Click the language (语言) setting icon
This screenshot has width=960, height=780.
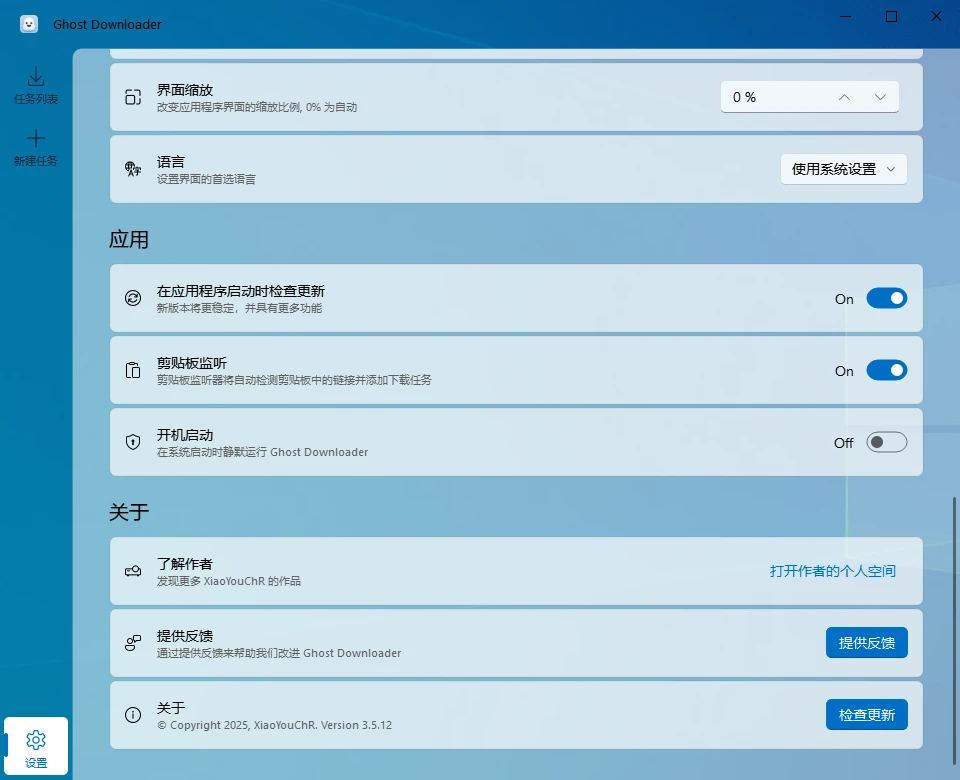pos(133,169)
